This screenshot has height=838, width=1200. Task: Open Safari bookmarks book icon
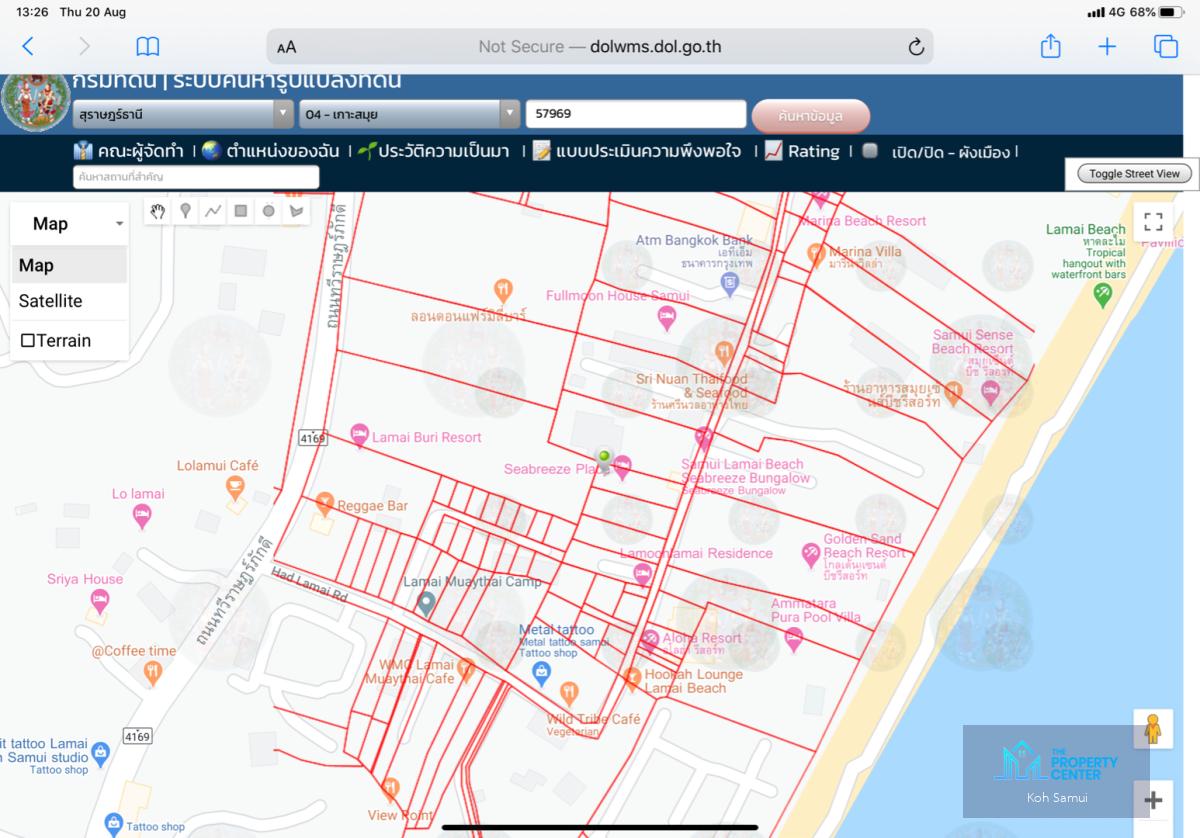pos(148,46)
